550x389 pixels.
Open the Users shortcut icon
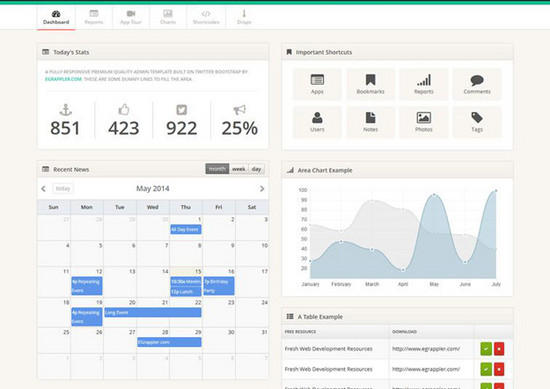point(317,122)
